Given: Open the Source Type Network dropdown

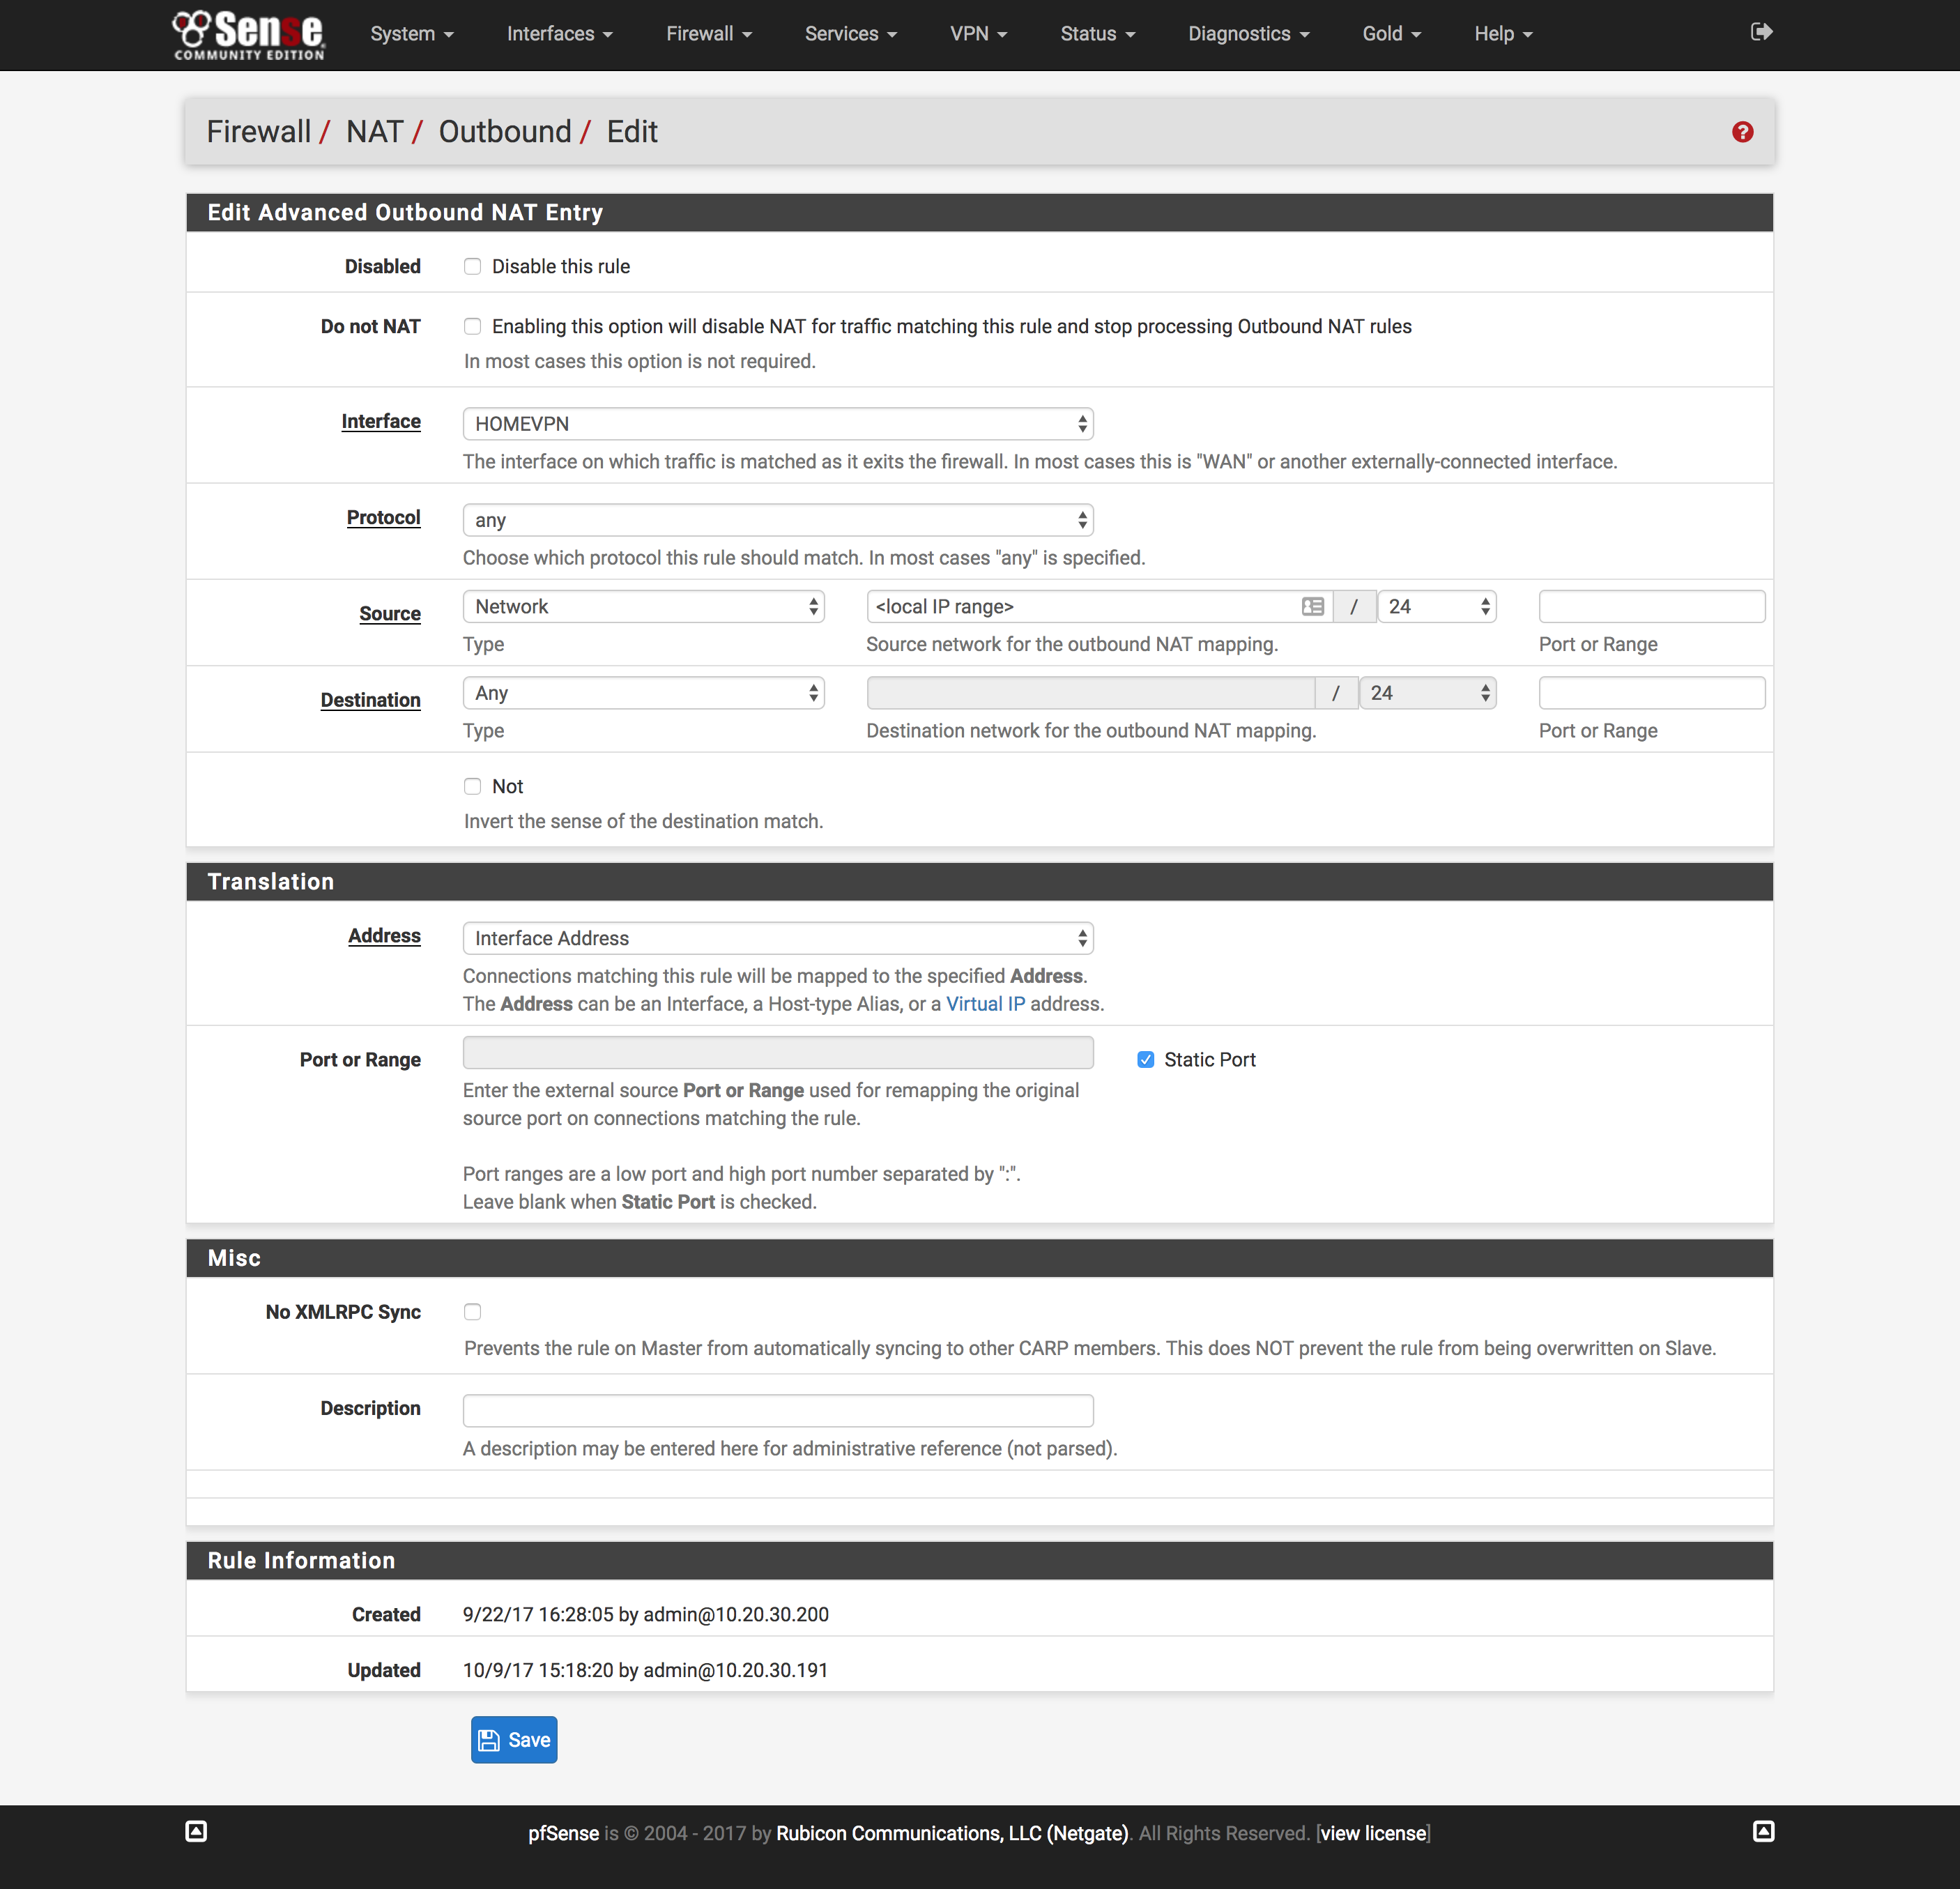Looking at the screenshot, I should 643,606.
